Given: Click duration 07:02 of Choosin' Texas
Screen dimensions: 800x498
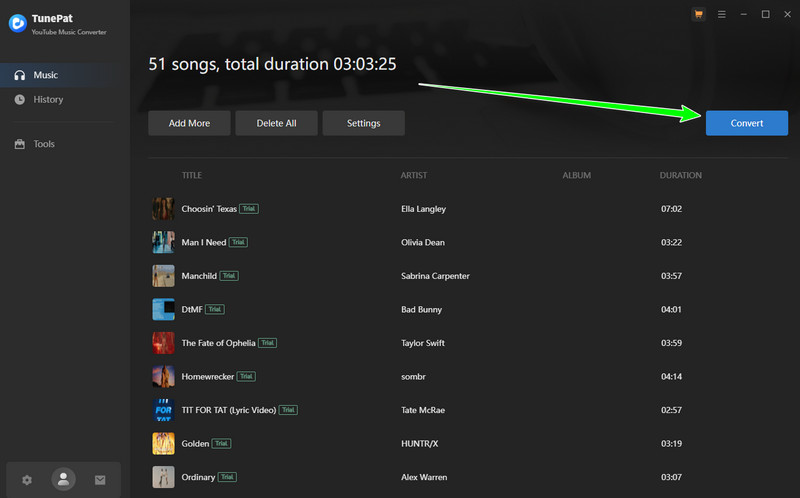Looking at the screenshot, I should [671, 209].
